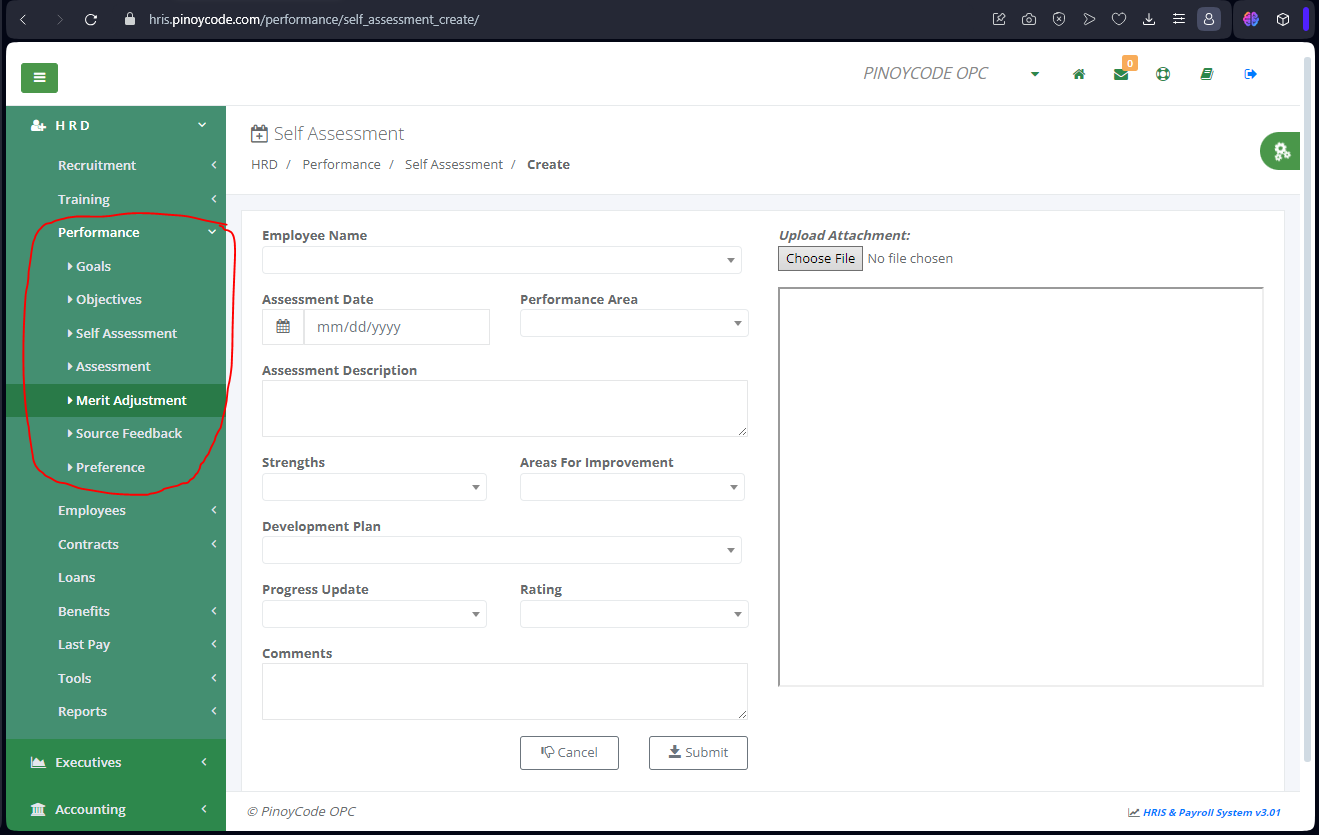The width and height of the screenshot is (1319, 835).
Task: Expand the Contracts submenu
Action: [x=116, y=544]
